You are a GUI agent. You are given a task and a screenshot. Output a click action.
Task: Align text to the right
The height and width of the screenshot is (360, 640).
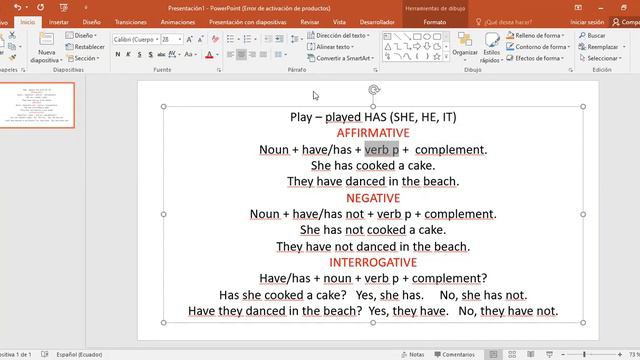point(252,54)
